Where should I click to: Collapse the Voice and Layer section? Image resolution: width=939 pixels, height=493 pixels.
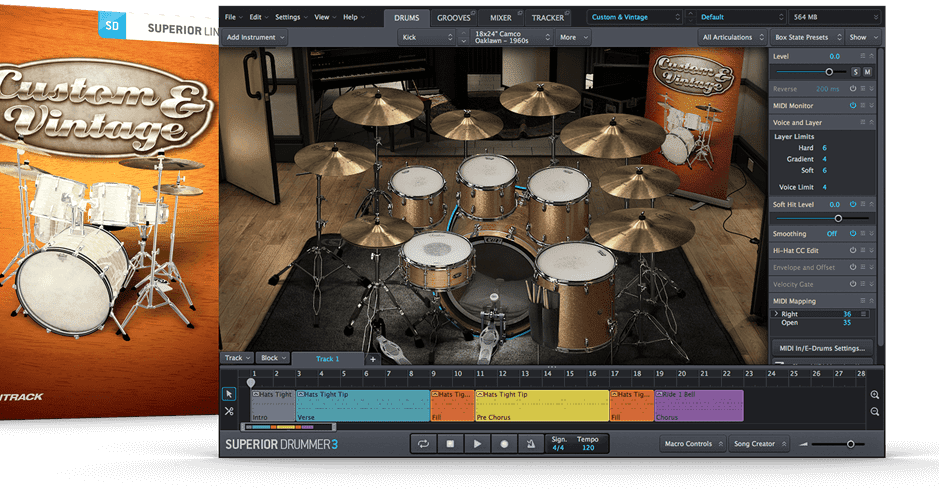click(871, 122)
